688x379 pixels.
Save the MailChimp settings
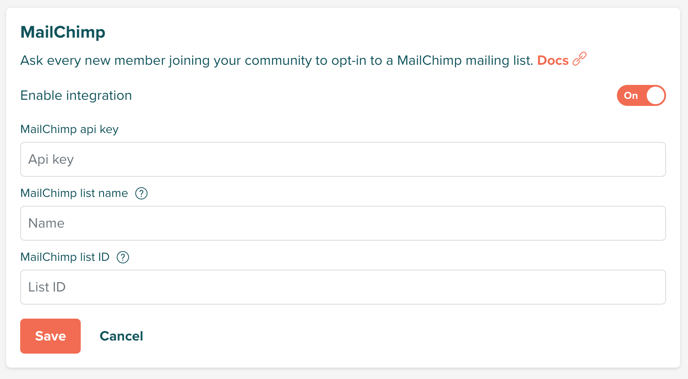(50, 336)
